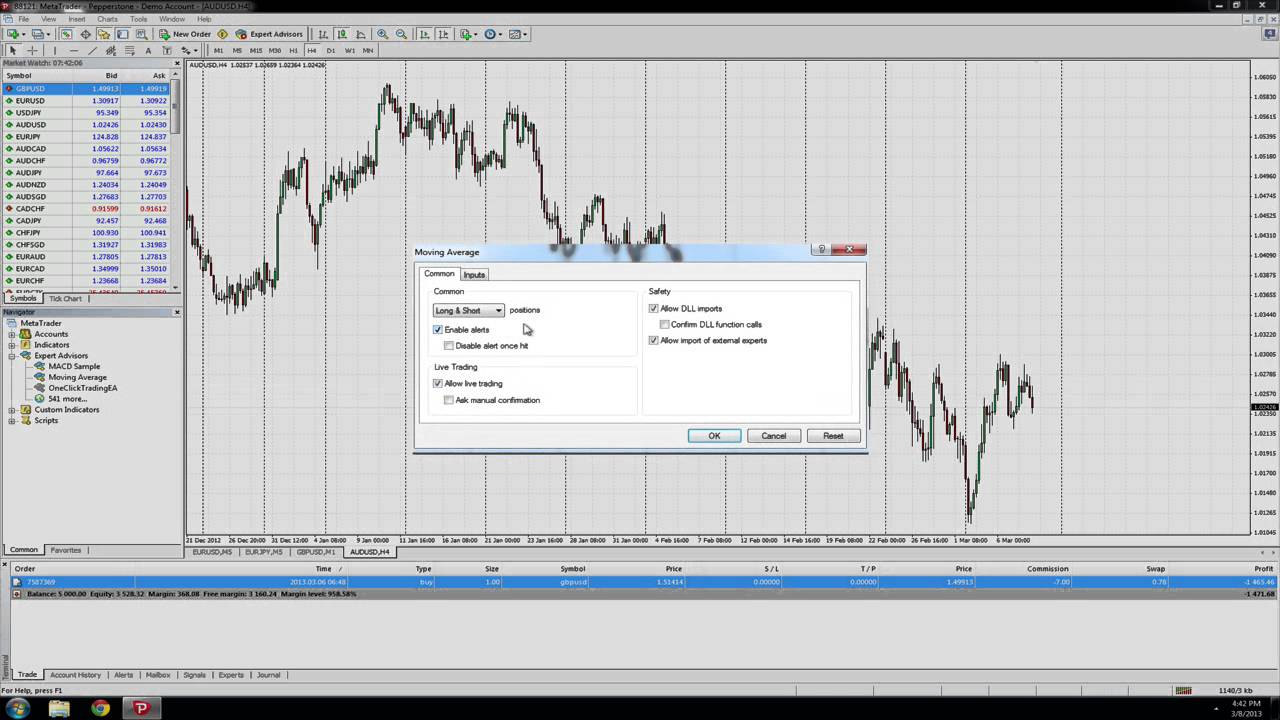Toggle the Navigator window toolbar icon
1280x720 pixels.
tap(103, 34)
